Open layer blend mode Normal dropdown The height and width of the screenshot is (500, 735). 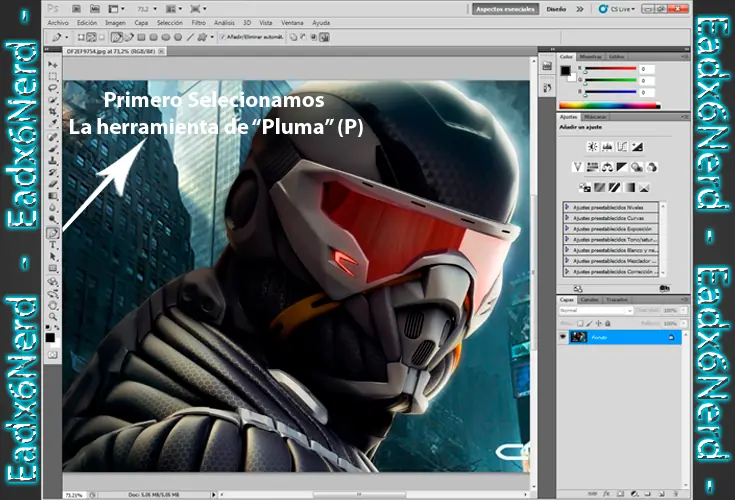click(x=596, y=311)
